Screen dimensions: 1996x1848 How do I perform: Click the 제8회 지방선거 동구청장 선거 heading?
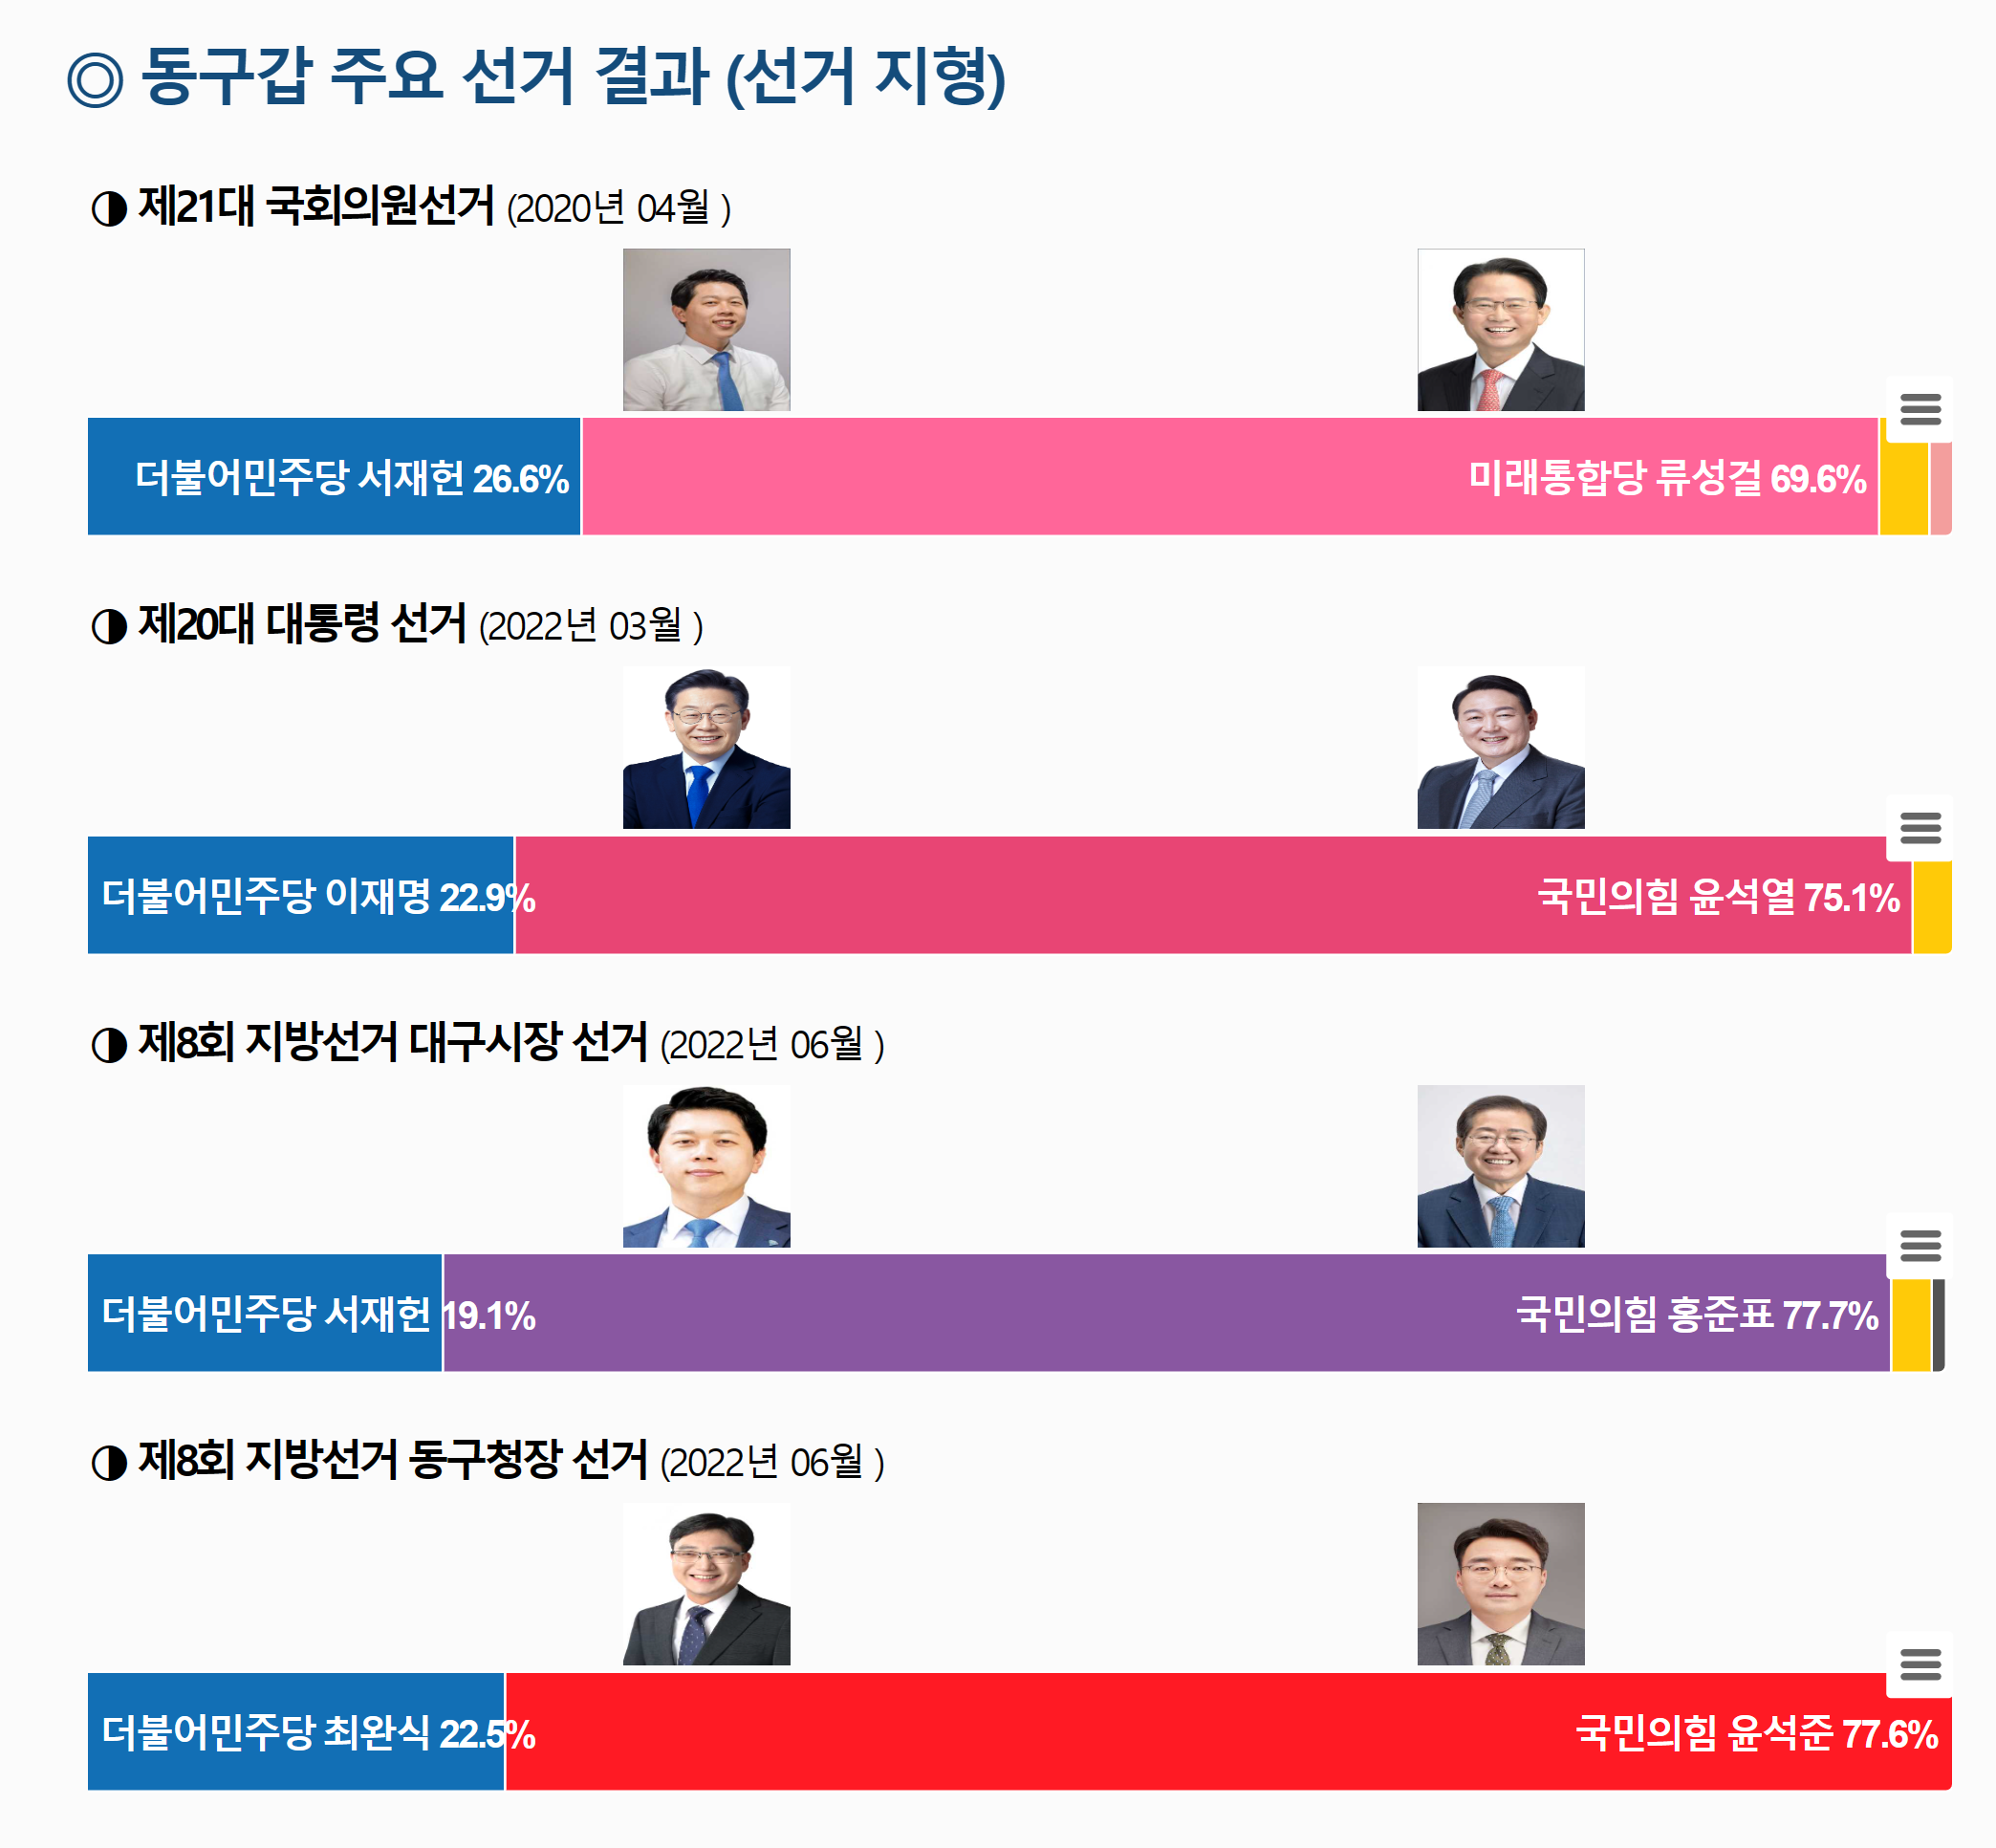point(392,1460)
